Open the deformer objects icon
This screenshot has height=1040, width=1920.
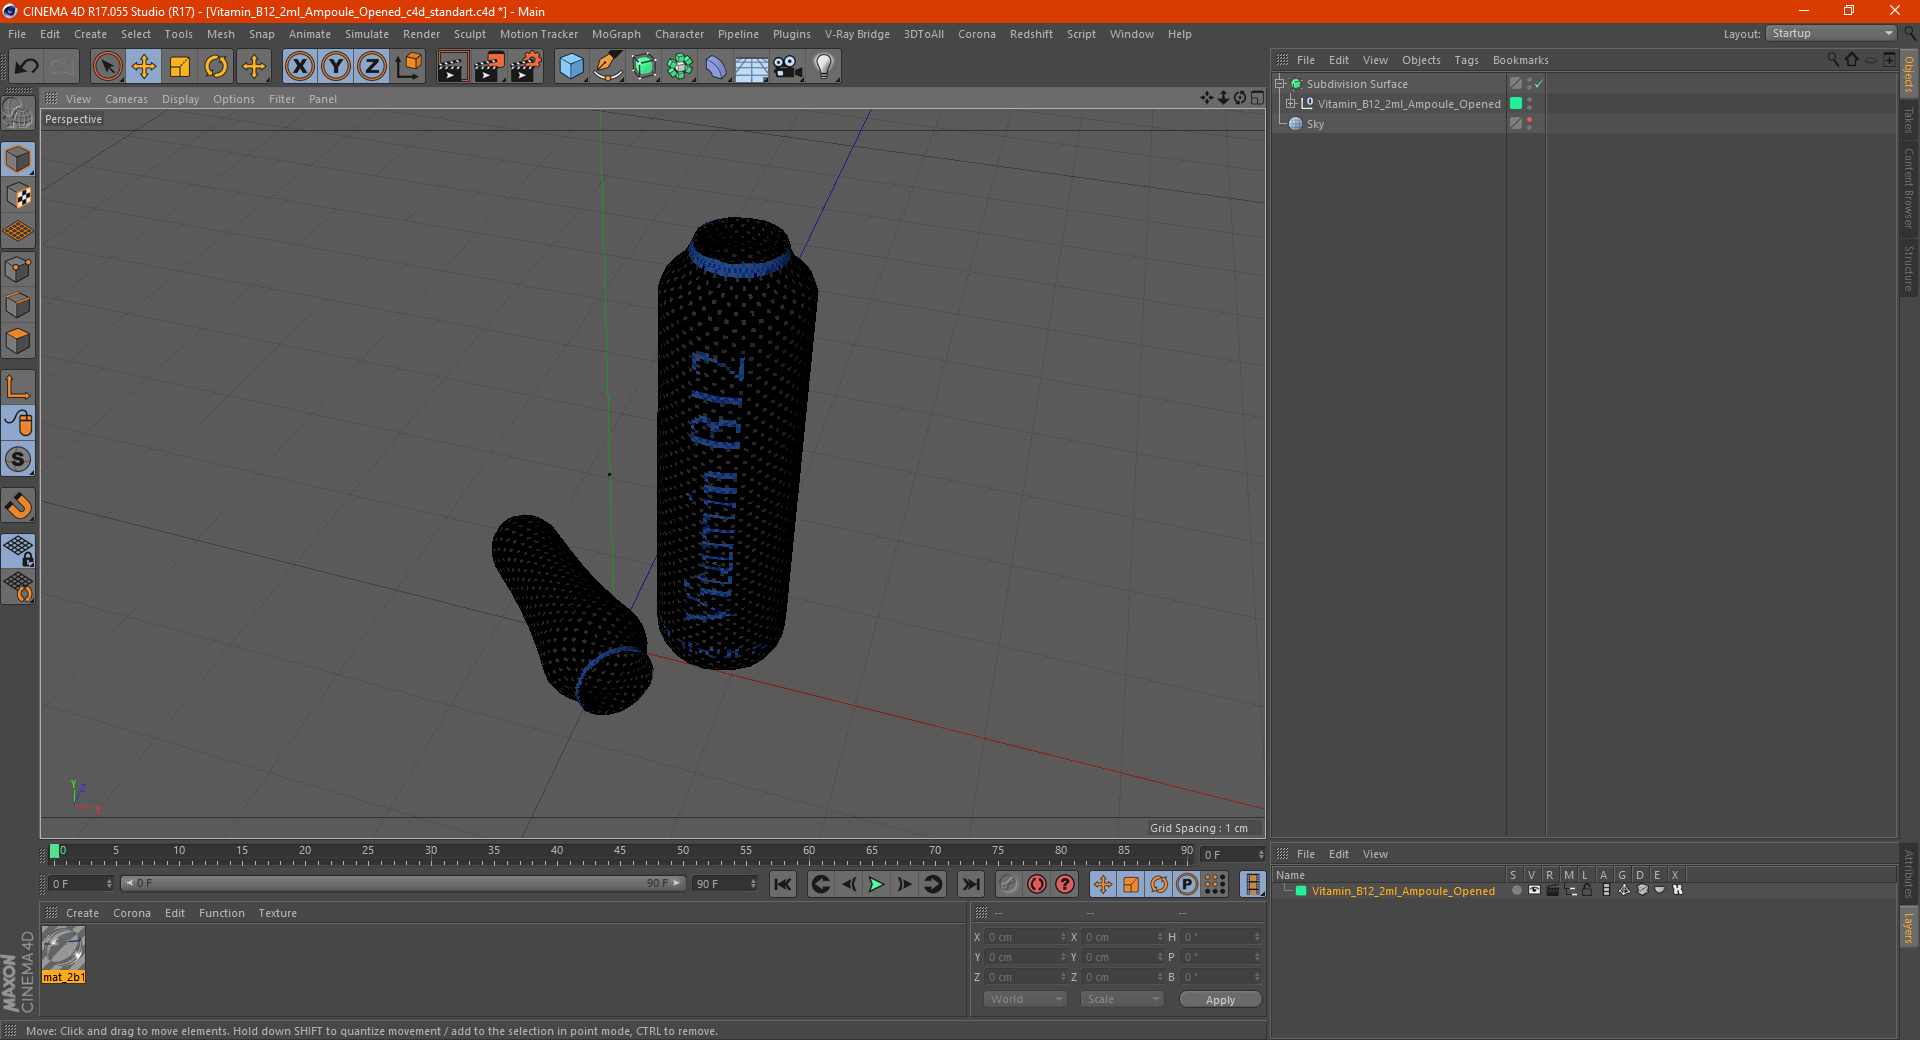tap(716, 67)
